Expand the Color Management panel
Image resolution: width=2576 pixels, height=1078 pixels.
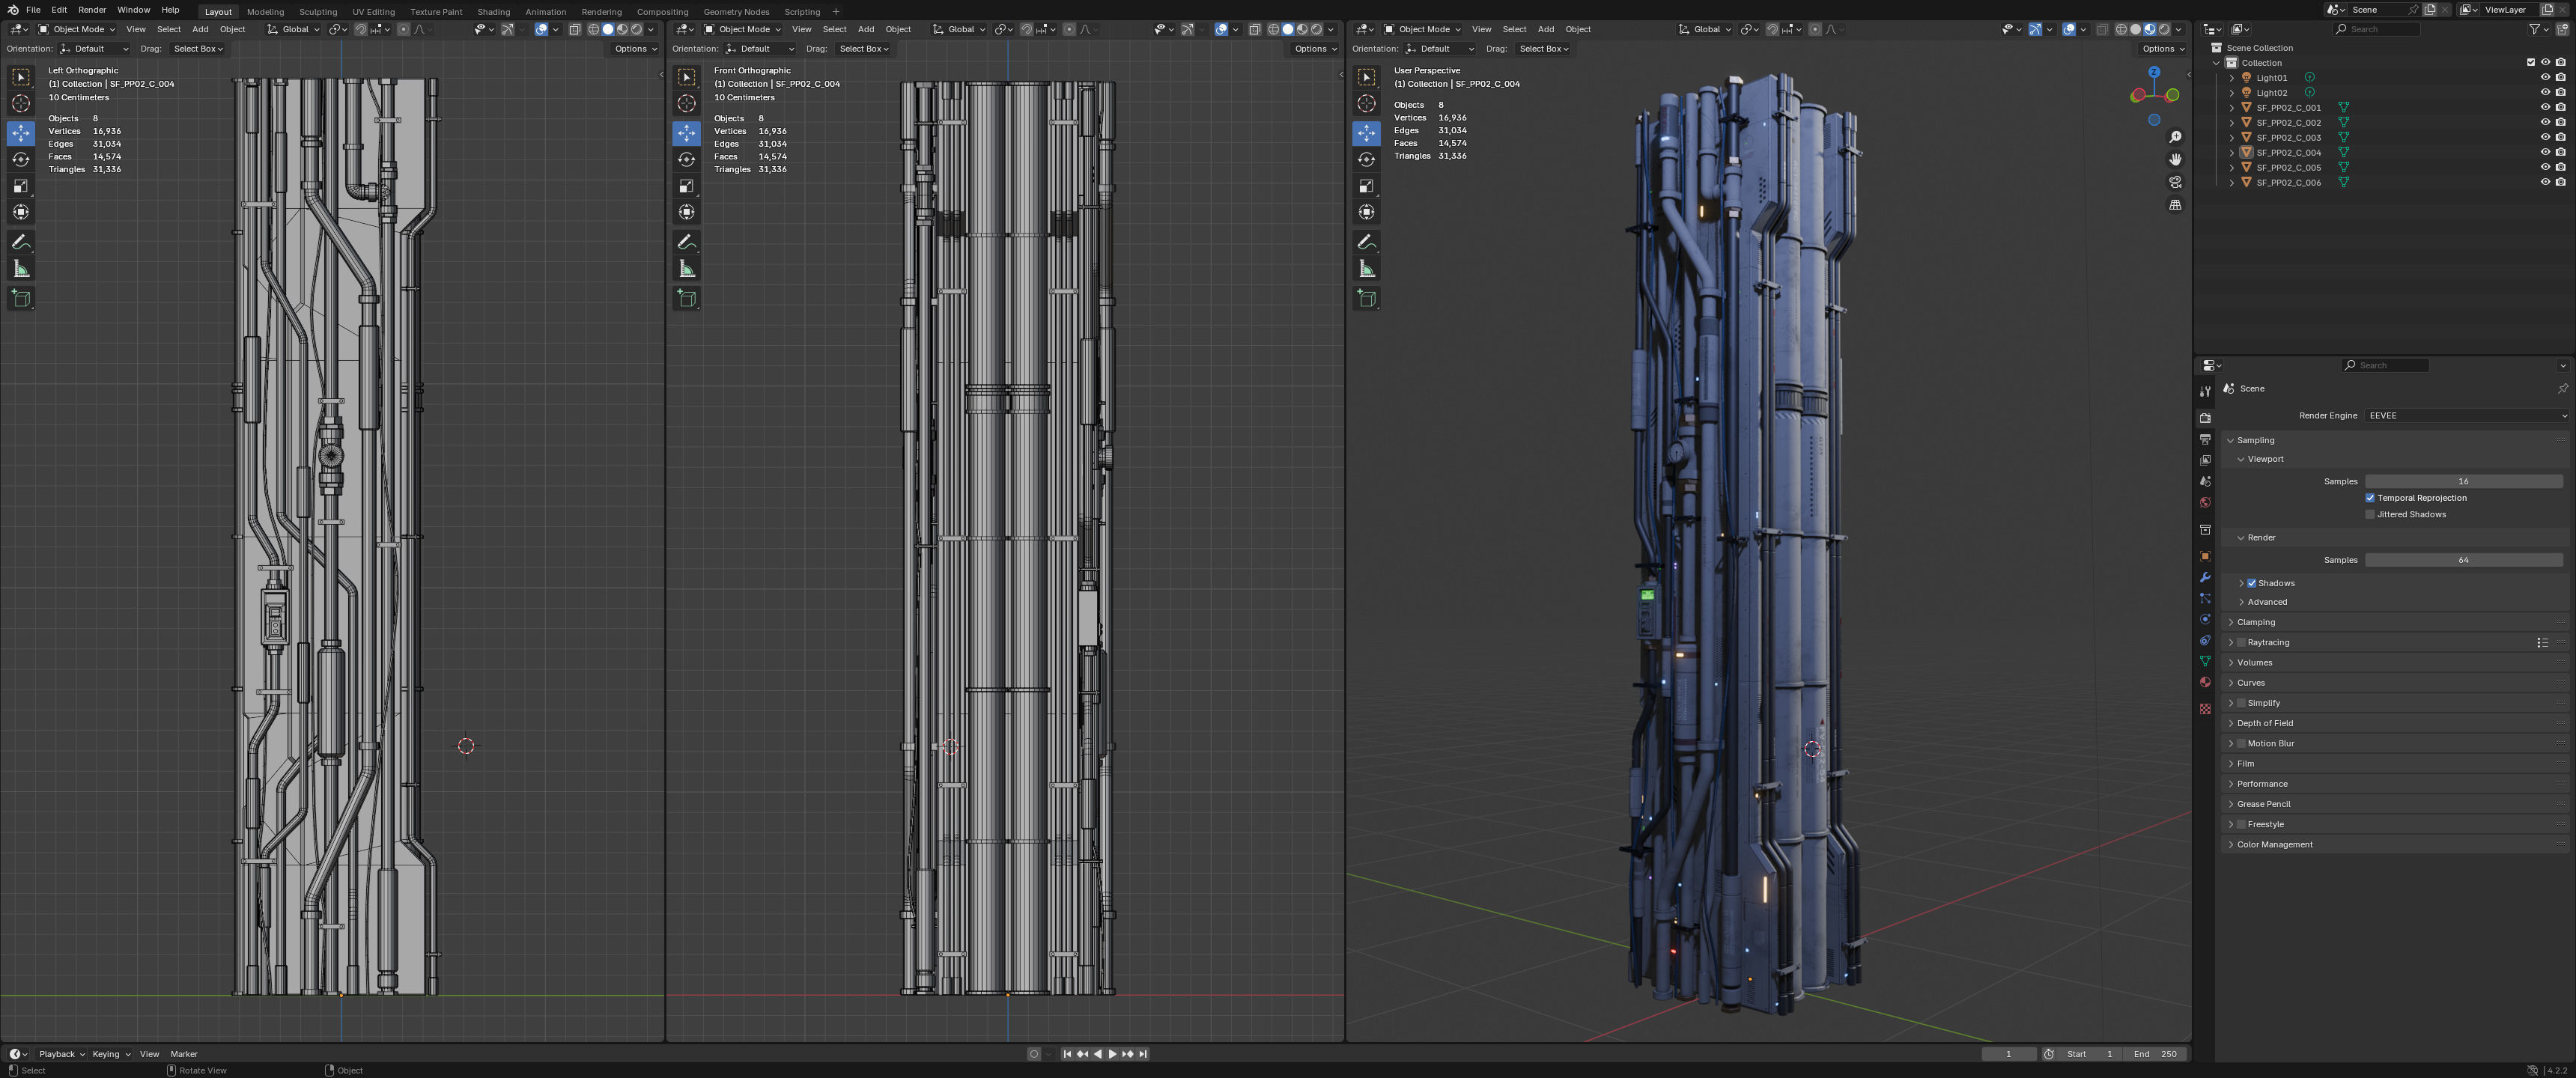pos(2274,844)
